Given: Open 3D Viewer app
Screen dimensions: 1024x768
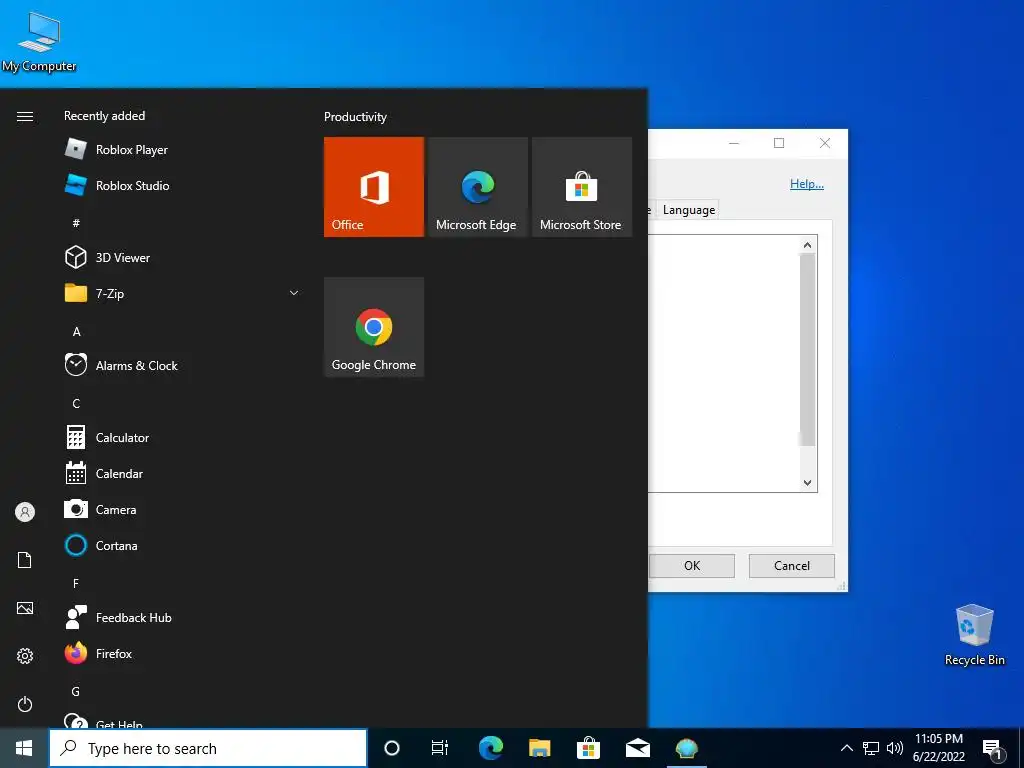Looking at the screenshot, I should pyautogui.click(x=182, y=257).
